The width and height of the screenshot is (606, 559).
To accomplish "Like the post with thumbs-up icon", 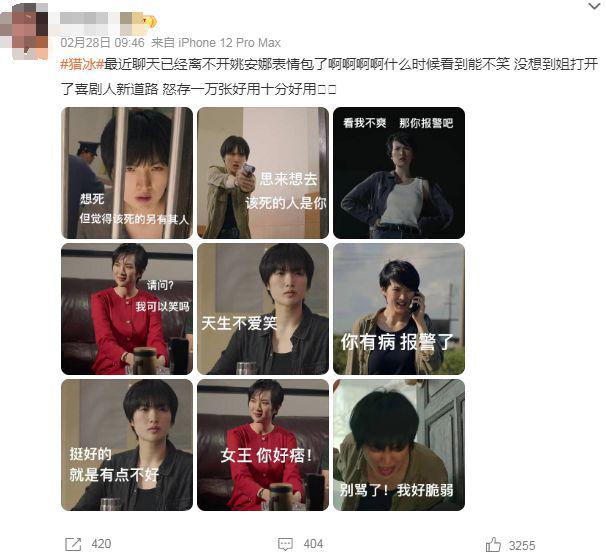I will point(493,545).
